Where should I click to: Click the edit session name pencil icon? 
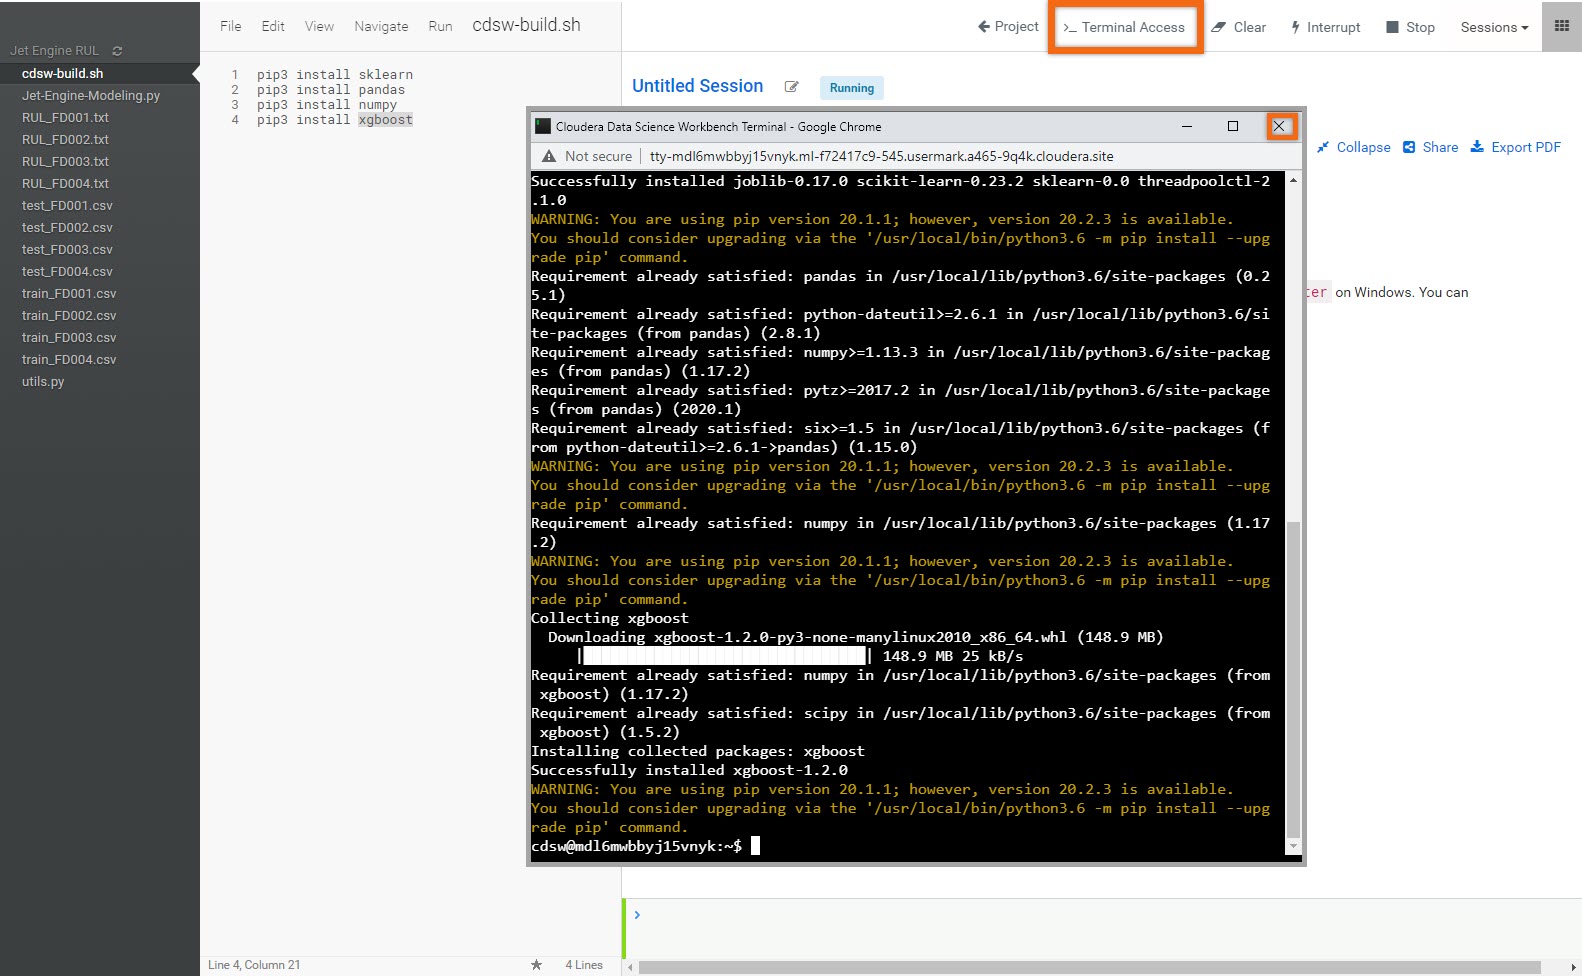[x=791, y=87]
